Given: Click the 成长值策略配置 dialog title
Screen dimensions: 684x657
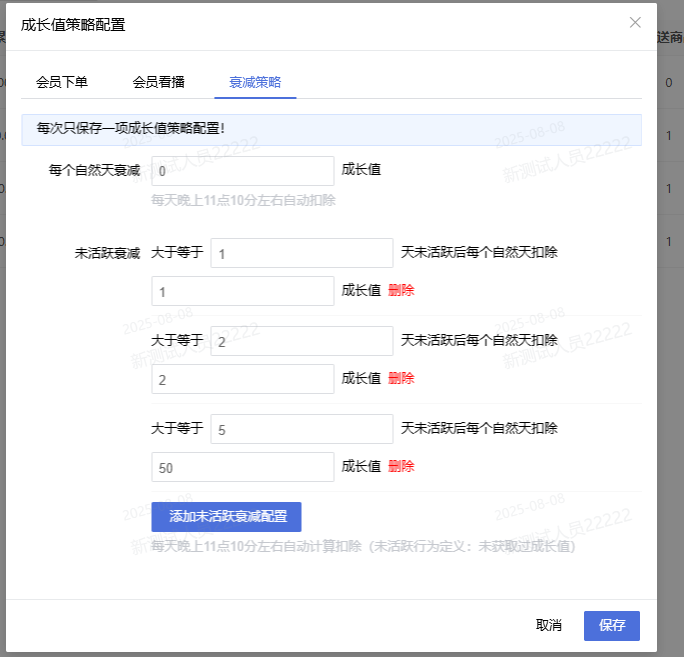Looking at the screenshot, I should pos(74,25).
